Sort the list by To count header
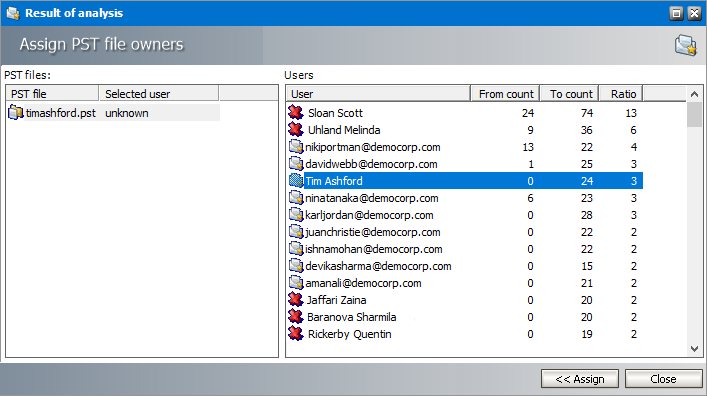This screenshot has height=396, width=707. (x=570, y=94)
